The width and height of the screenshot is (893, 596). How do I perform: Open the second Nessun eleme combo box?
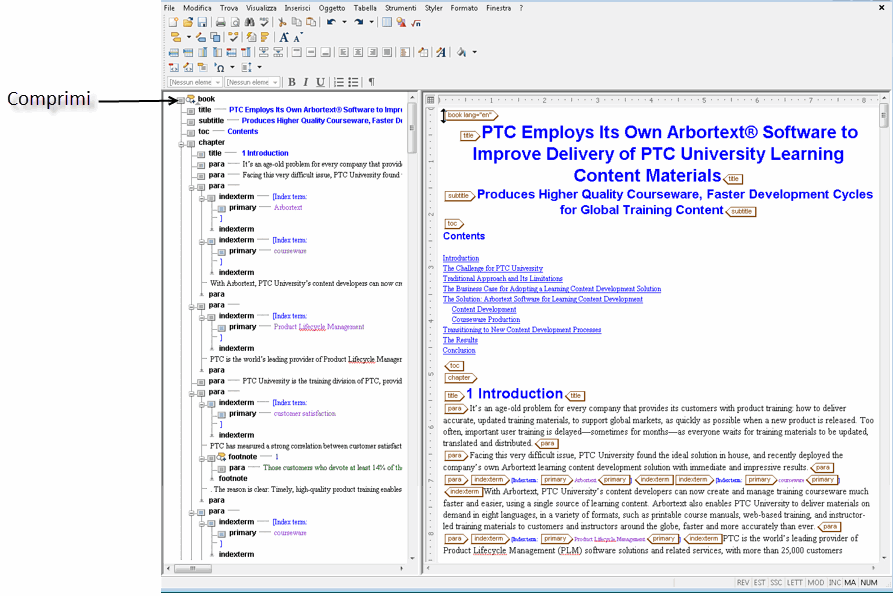point(252,82)
